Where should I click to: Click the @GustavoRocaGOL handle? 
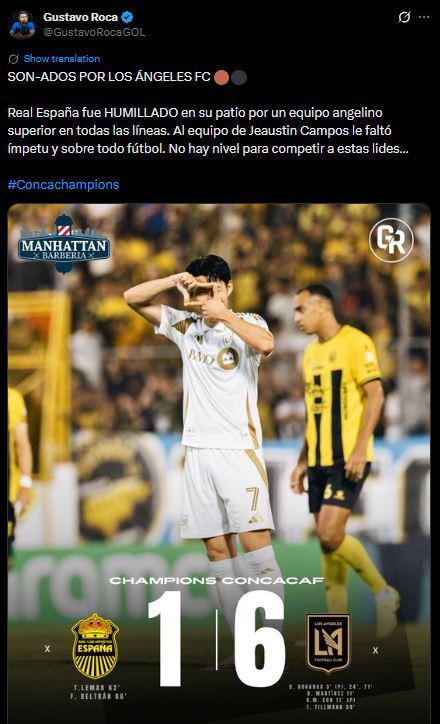click(94, 32)
